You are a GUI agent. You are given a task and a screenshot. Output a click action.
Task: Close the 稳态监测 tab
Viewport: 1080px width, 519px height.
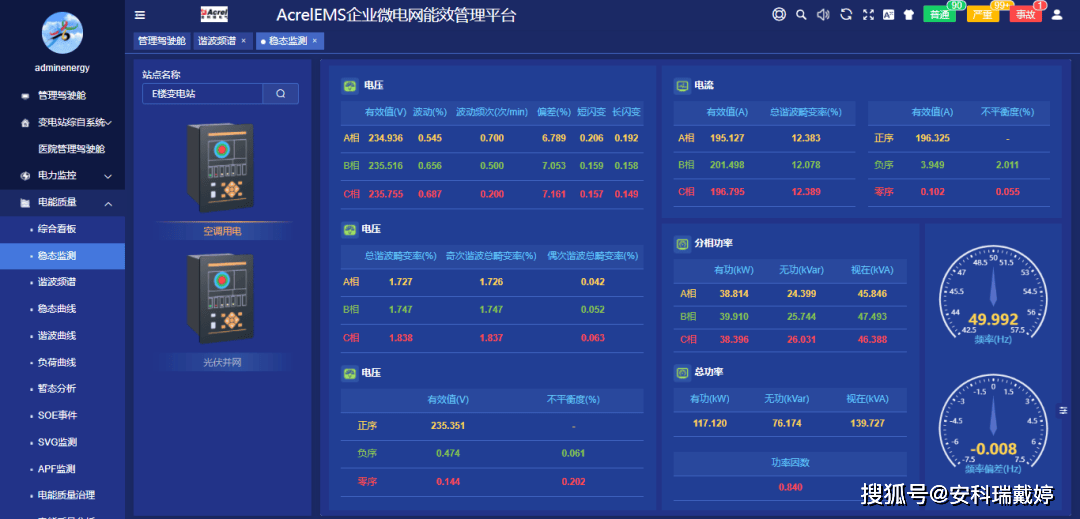[315, 41]
